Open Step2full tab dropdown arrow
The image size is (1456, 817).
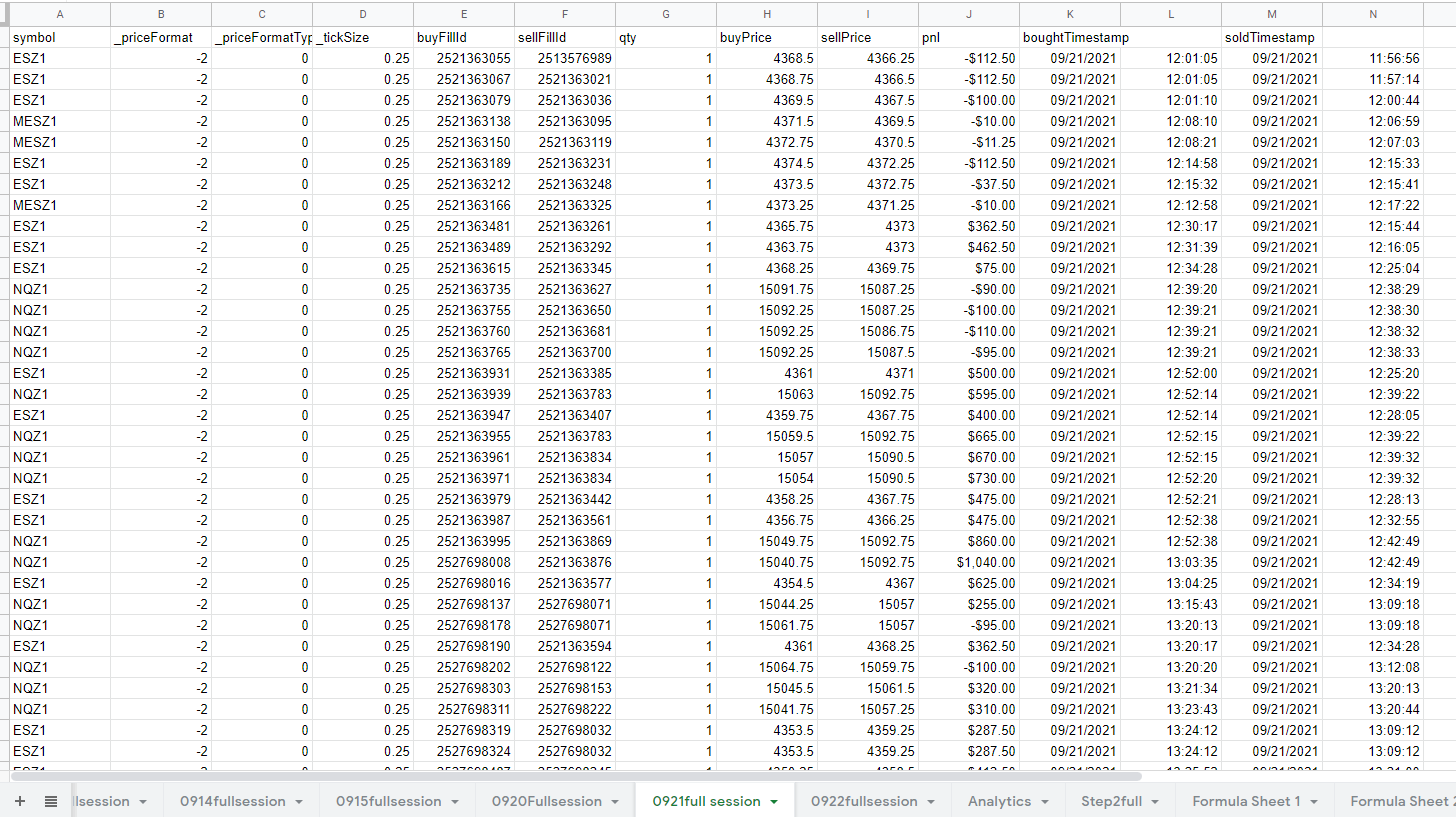(1155, 802)
